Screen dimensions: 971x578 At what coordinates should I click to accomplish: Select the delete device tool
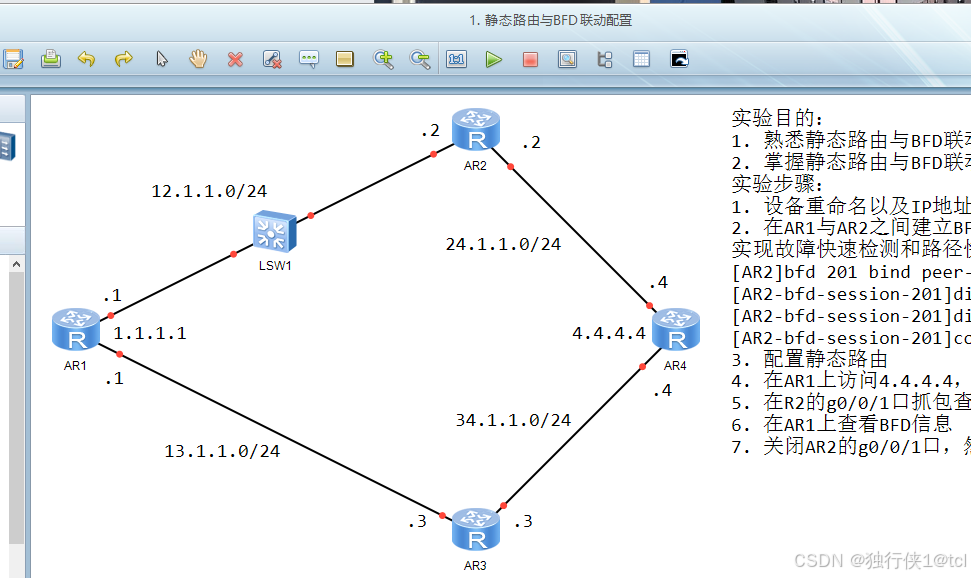tap(235, 59)
